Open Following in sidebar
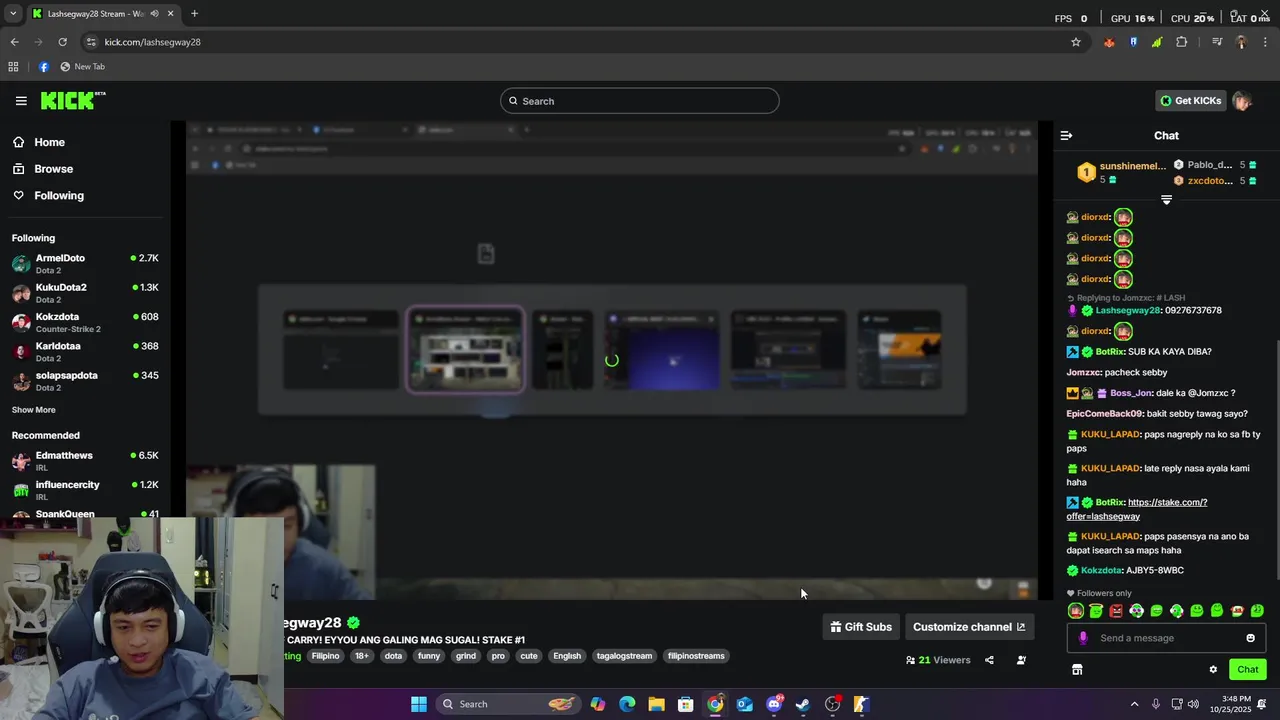1280x720 pixels. (x=59, y=196)
